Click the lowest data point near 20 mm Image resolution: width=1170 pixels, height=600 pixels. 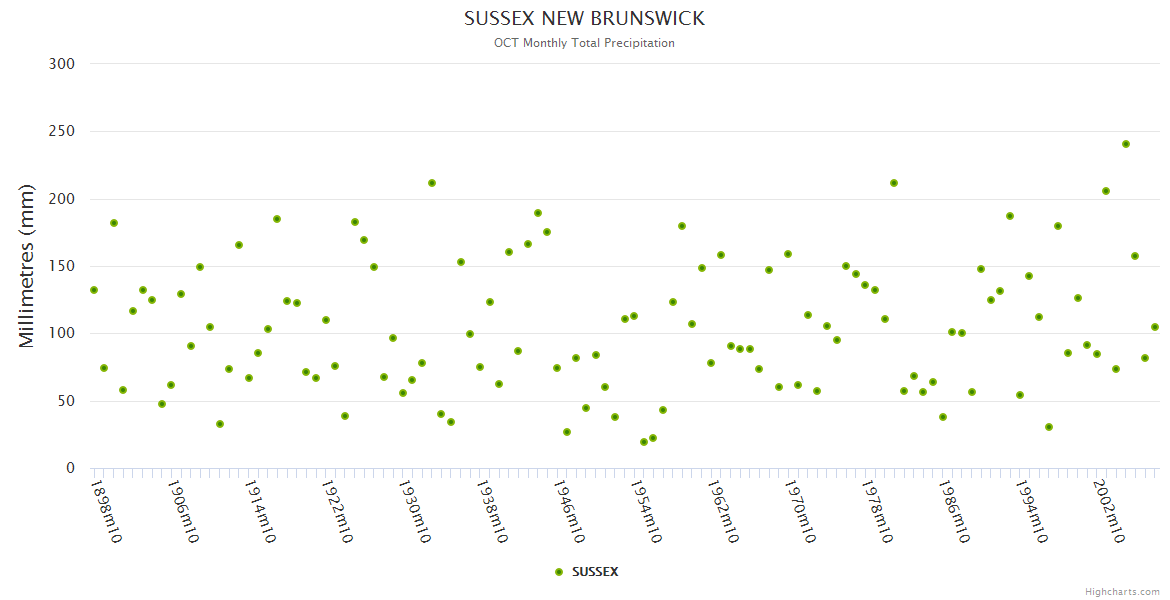[x=644, y=443]
